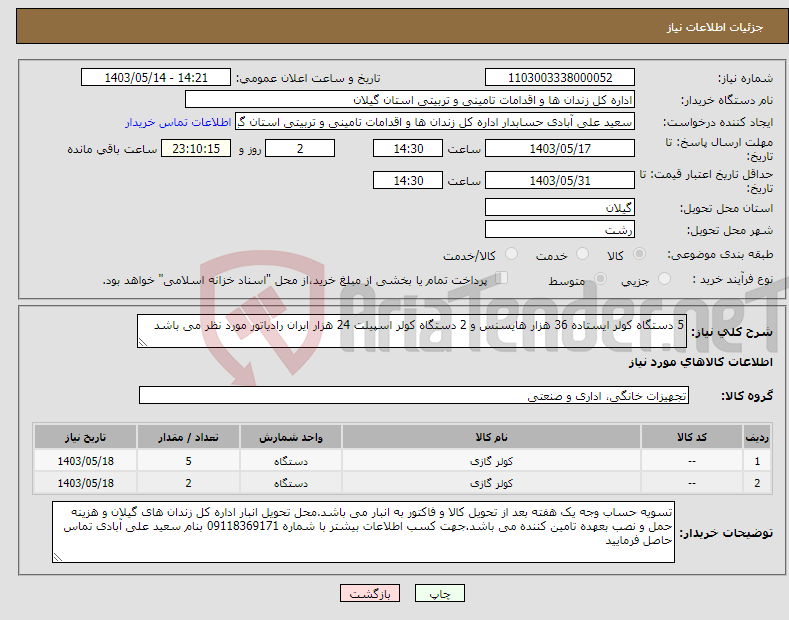Viewport: 789px width, 620px height.
Task: Click the اطلاعات کالاهای مورد نیاز heading
Action: coord(700,362)
